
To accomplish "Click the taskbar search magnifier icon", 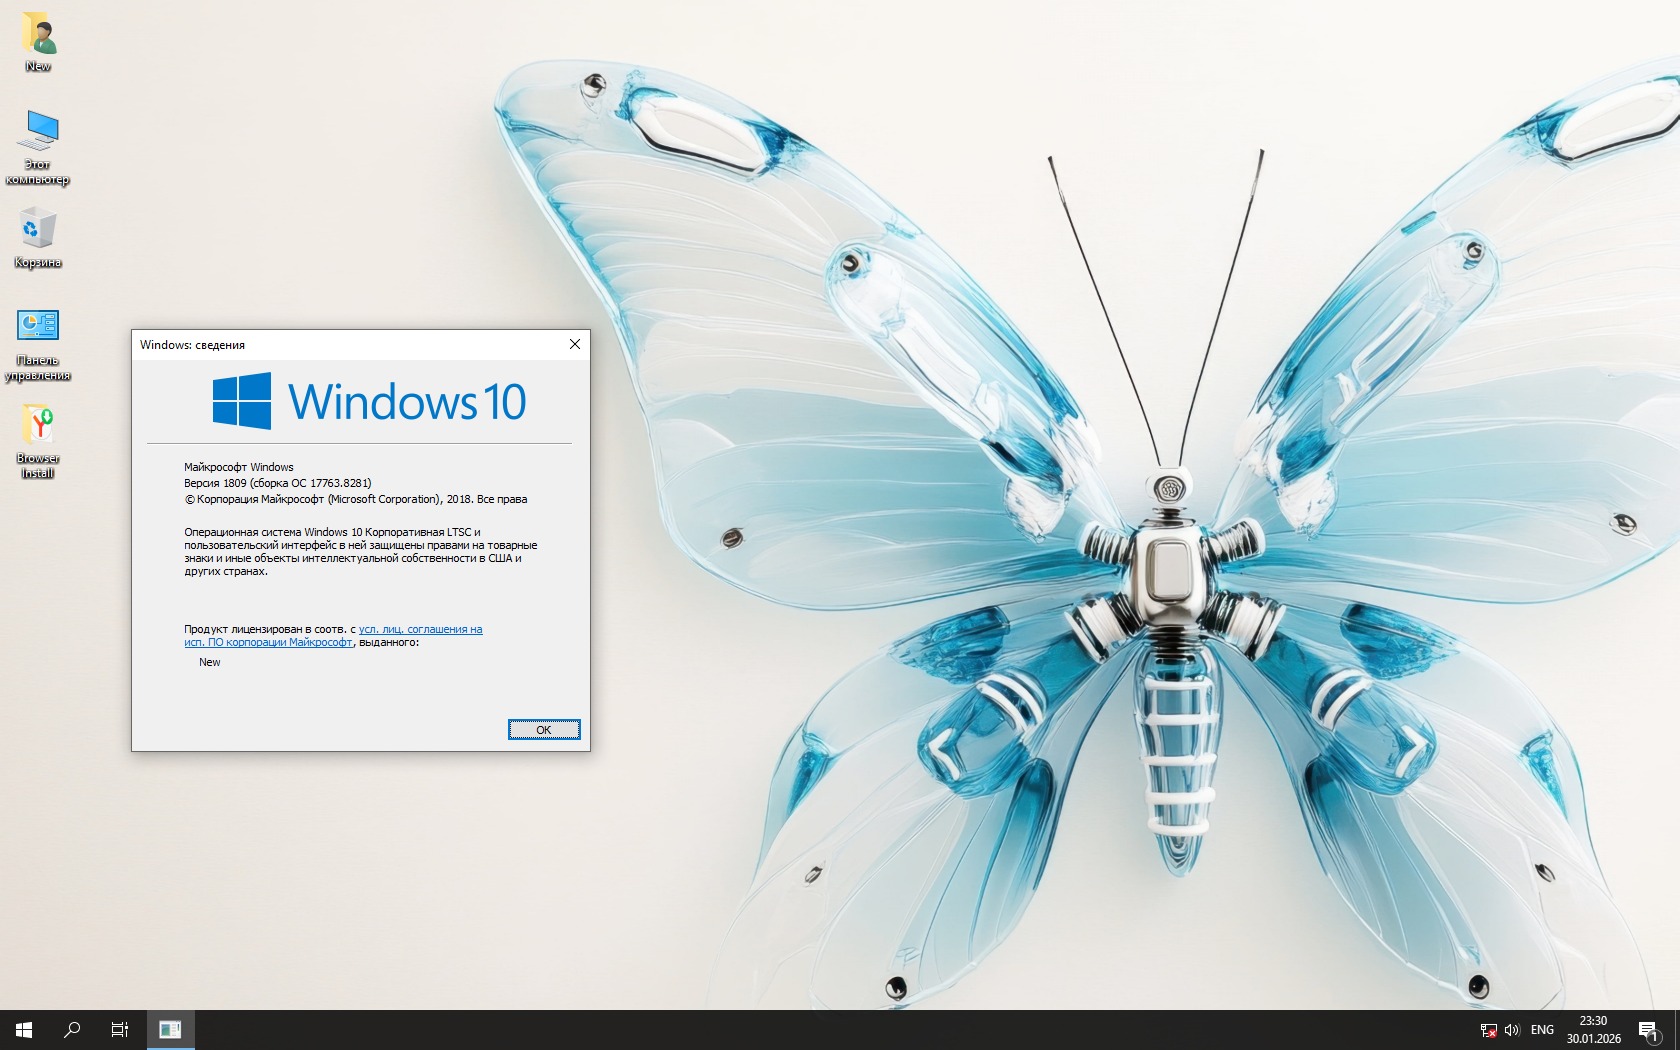I will tap(72, 1029).
